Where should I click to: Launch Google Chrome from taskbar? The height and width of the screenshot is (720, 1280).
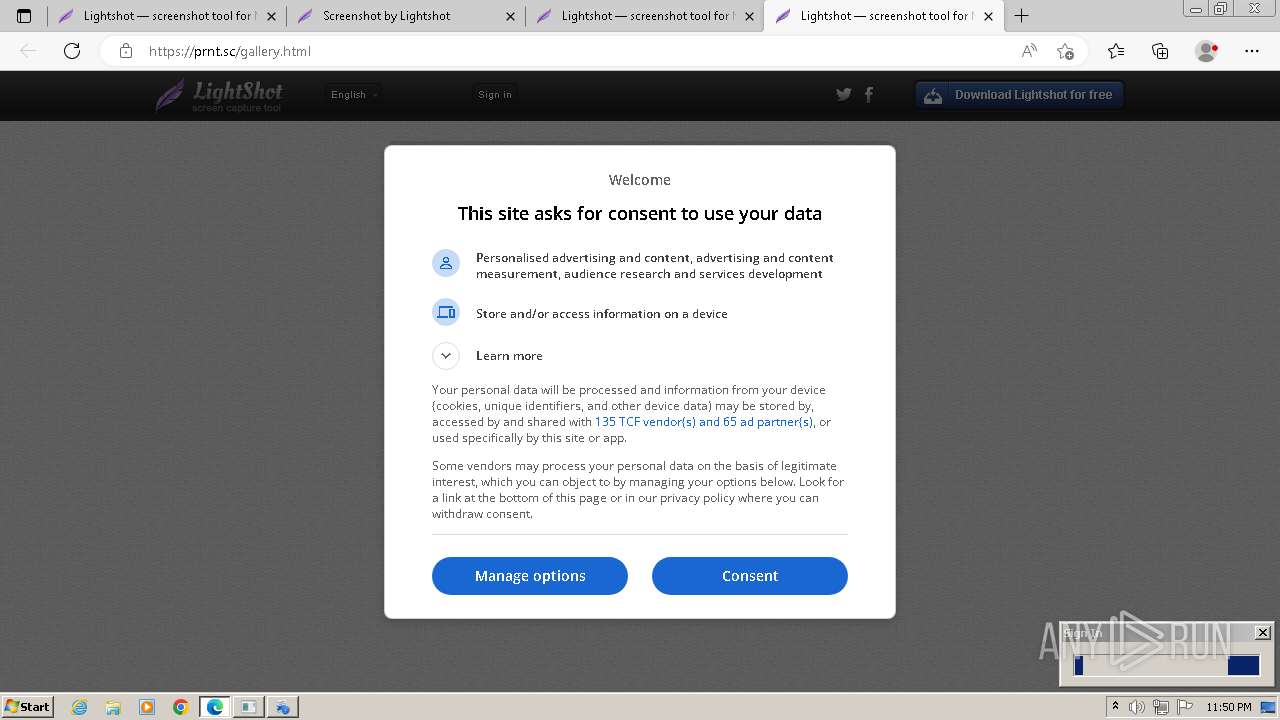(181, 707)
